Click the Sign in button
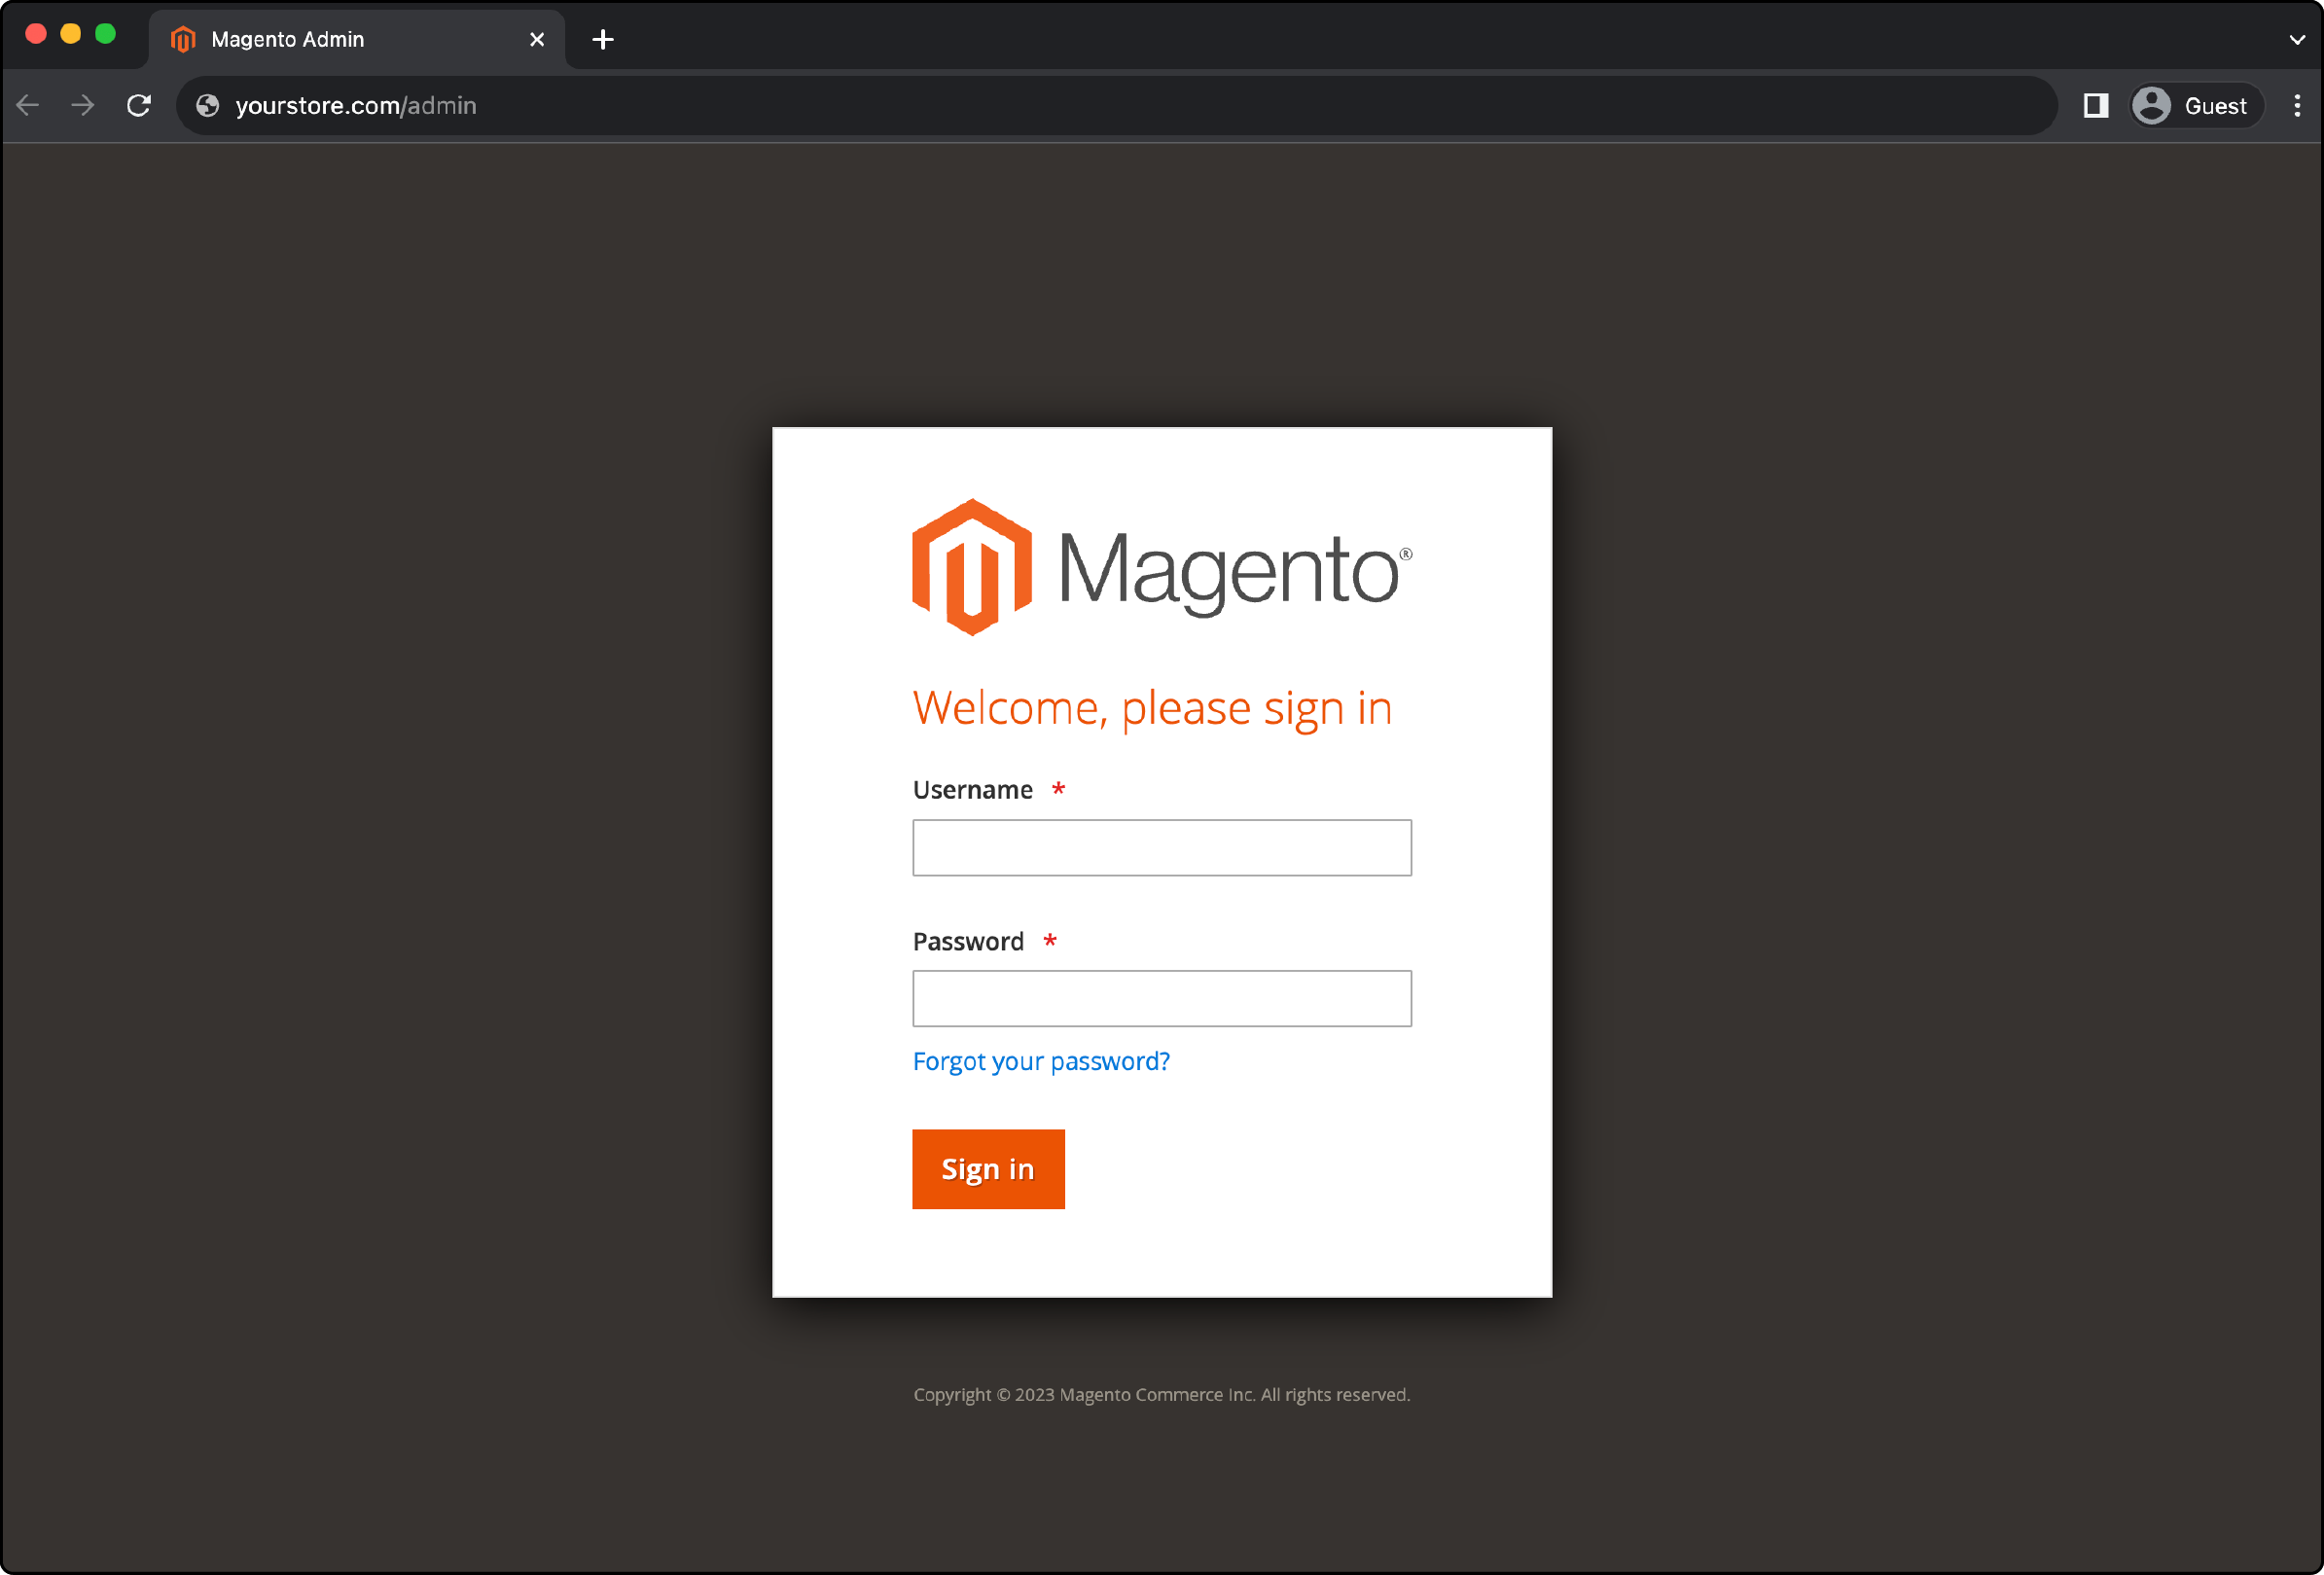This screenshot has height=1575, width=2324. coord(988,1169)
